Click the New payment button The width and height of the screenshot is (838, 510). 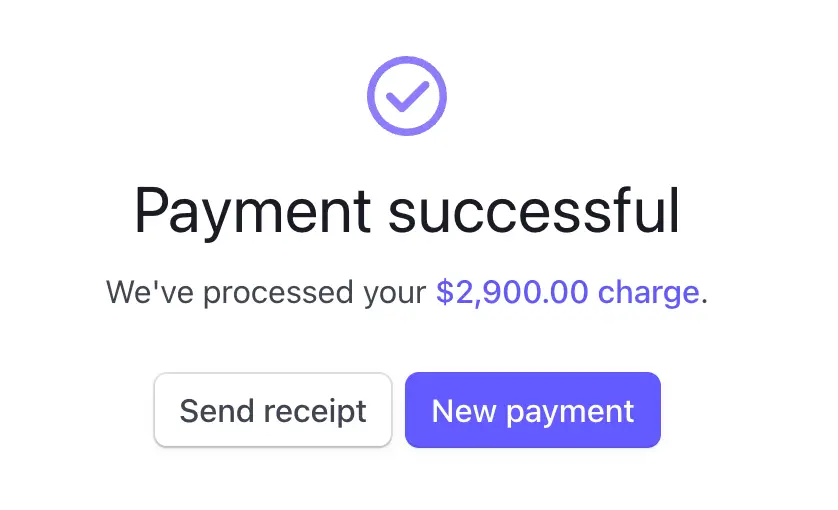(532, 410)
